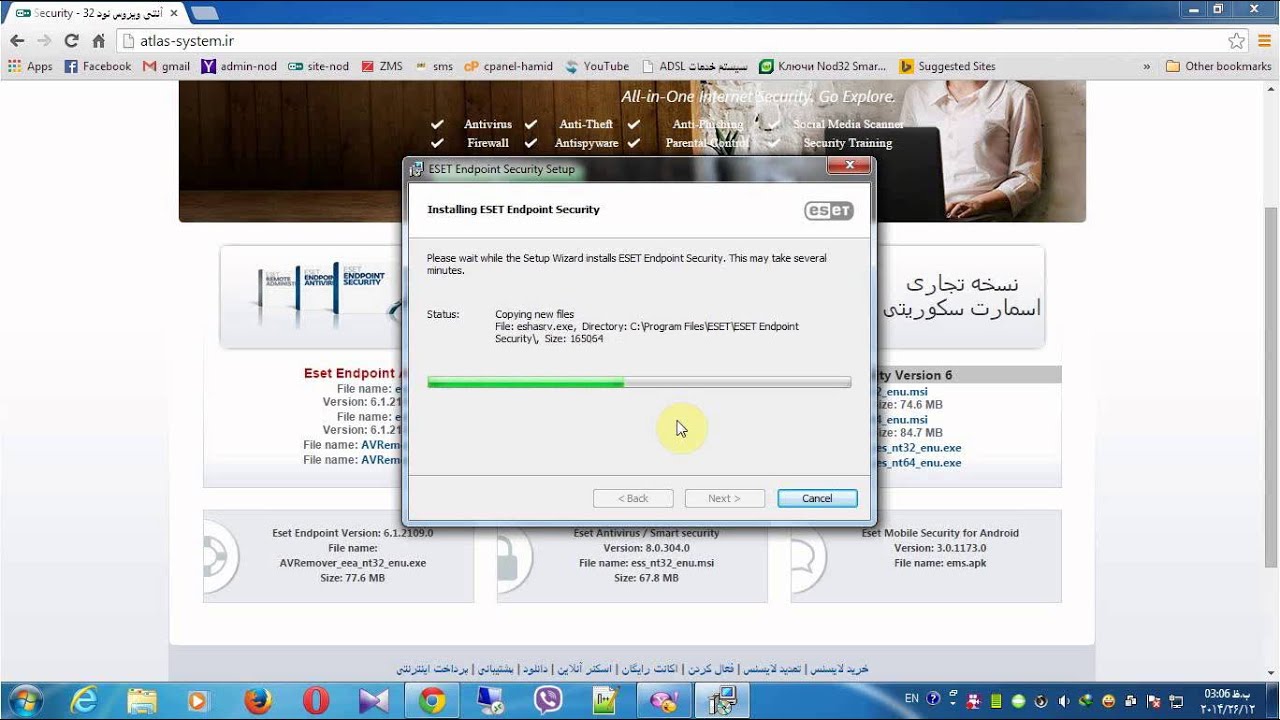Image resolution: width=1280 pixels, height=720 pixels.
Task: Open the Suggested Sites bookmark
Action: tap(947, 66)
